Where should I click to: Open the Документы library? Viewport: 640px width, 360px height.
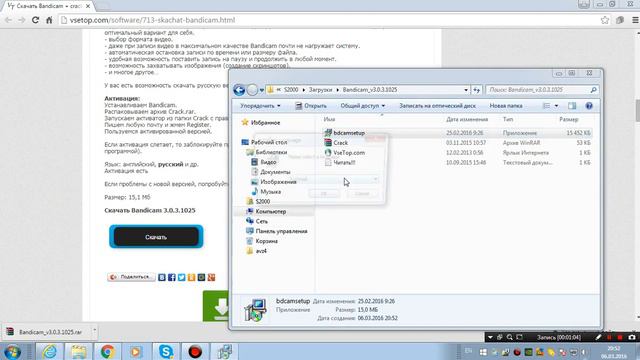pos(275,172)
